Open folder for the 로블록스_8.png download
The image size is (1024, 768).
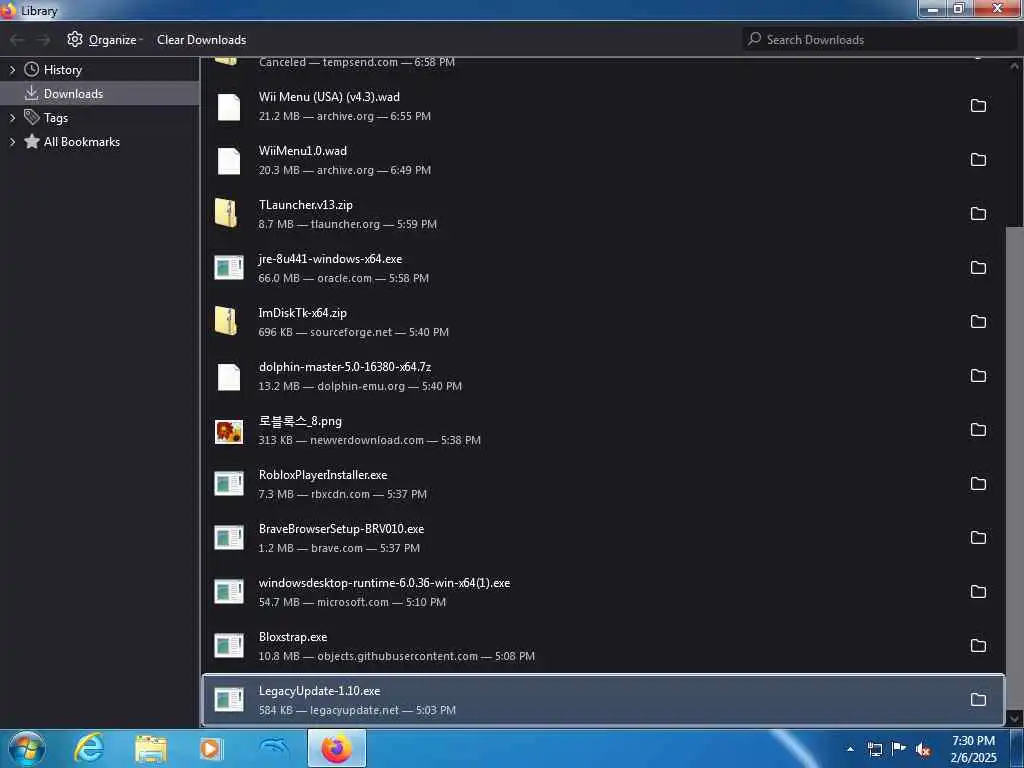[978, 430]
